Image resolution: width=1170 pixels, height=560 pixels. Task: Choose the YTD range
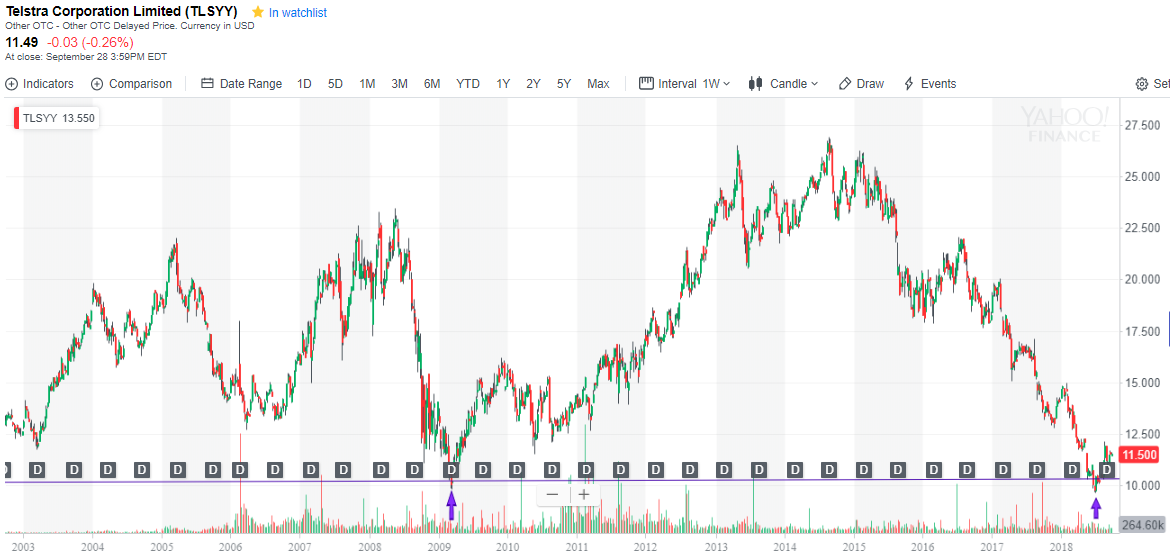click(468, 84)
